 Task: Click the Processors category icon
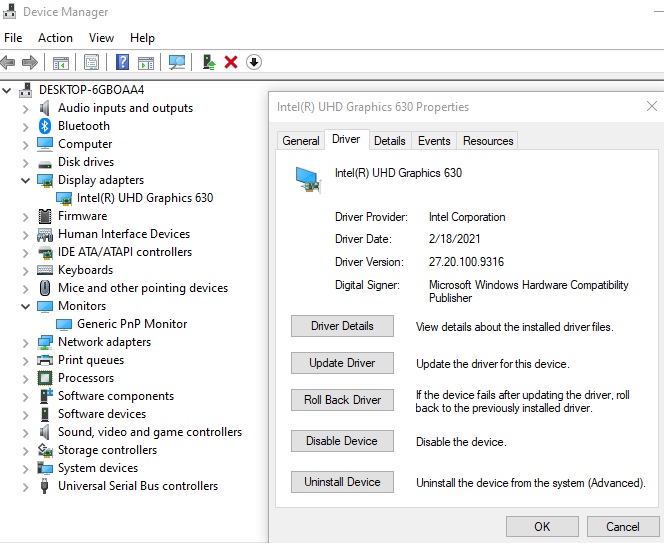pos(45,378)
